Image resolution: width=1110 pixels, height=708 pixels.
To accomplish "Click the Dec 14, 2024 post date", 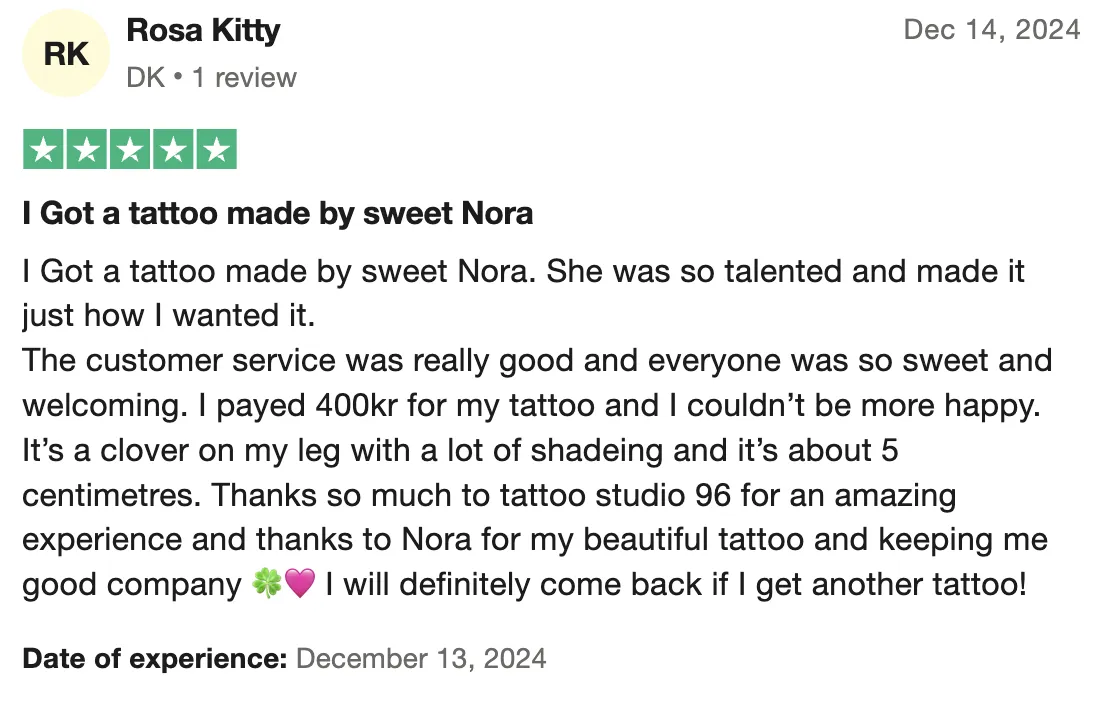I will point(991,30).
